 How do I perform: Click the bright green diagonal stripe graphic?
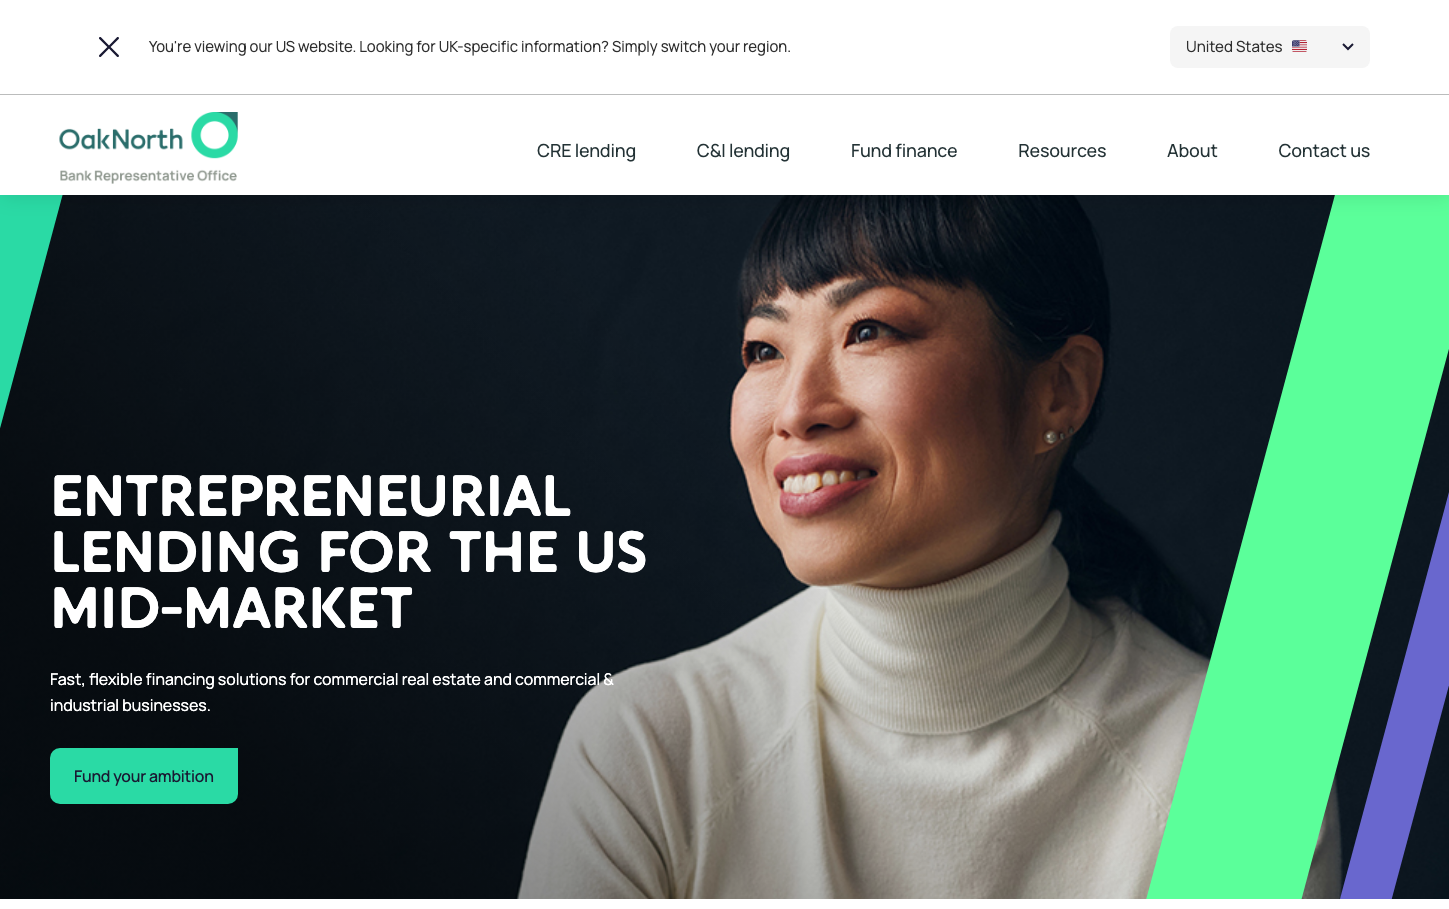(1300, 550)
